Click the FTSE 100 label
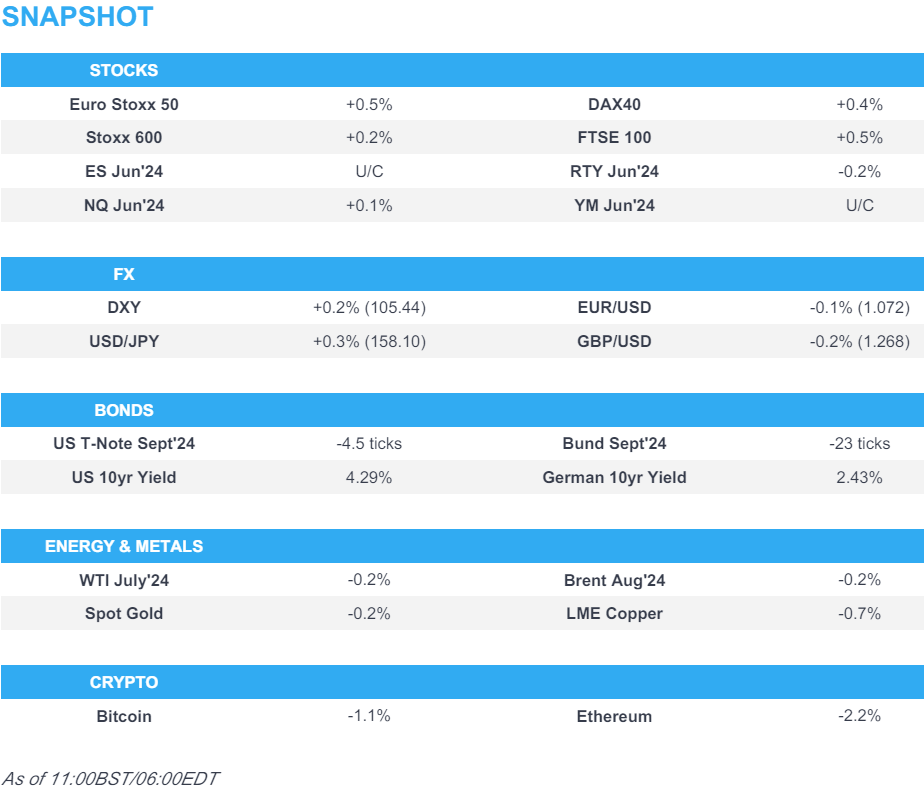The image size is (924, 799). 614,138
